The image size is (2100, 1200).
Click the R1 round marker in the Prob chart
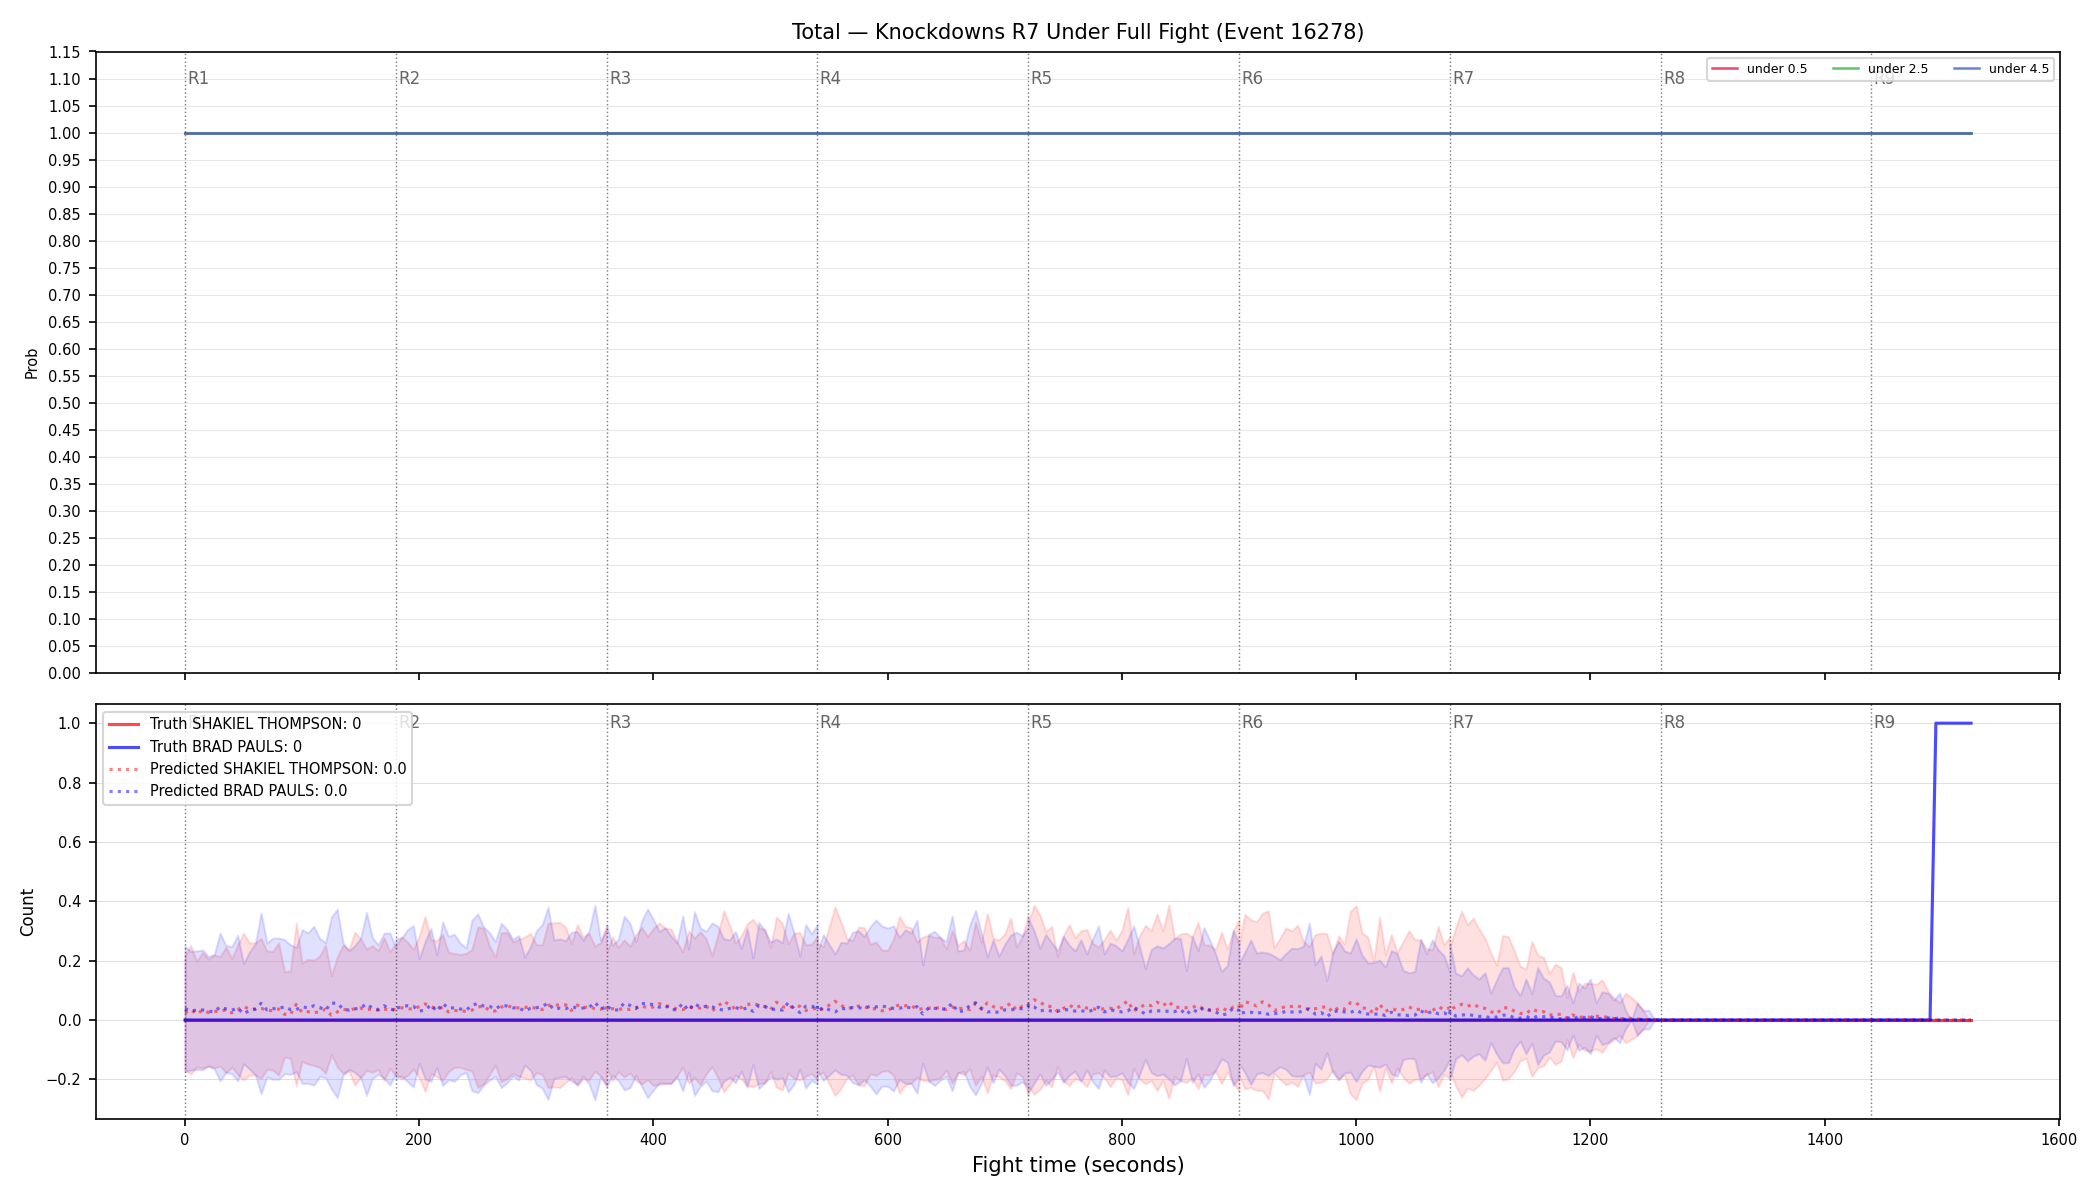199,78
